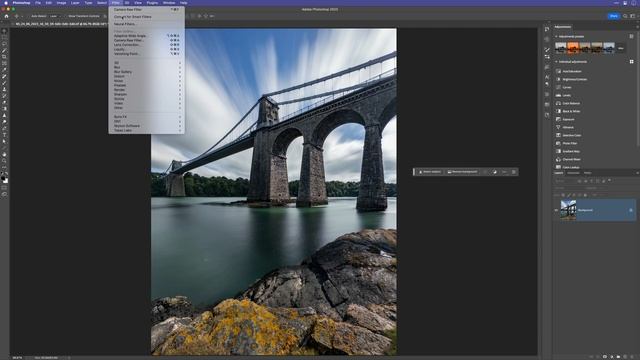
Task: Add a Channel Mixer adjustment
Action: coord(571,159)
